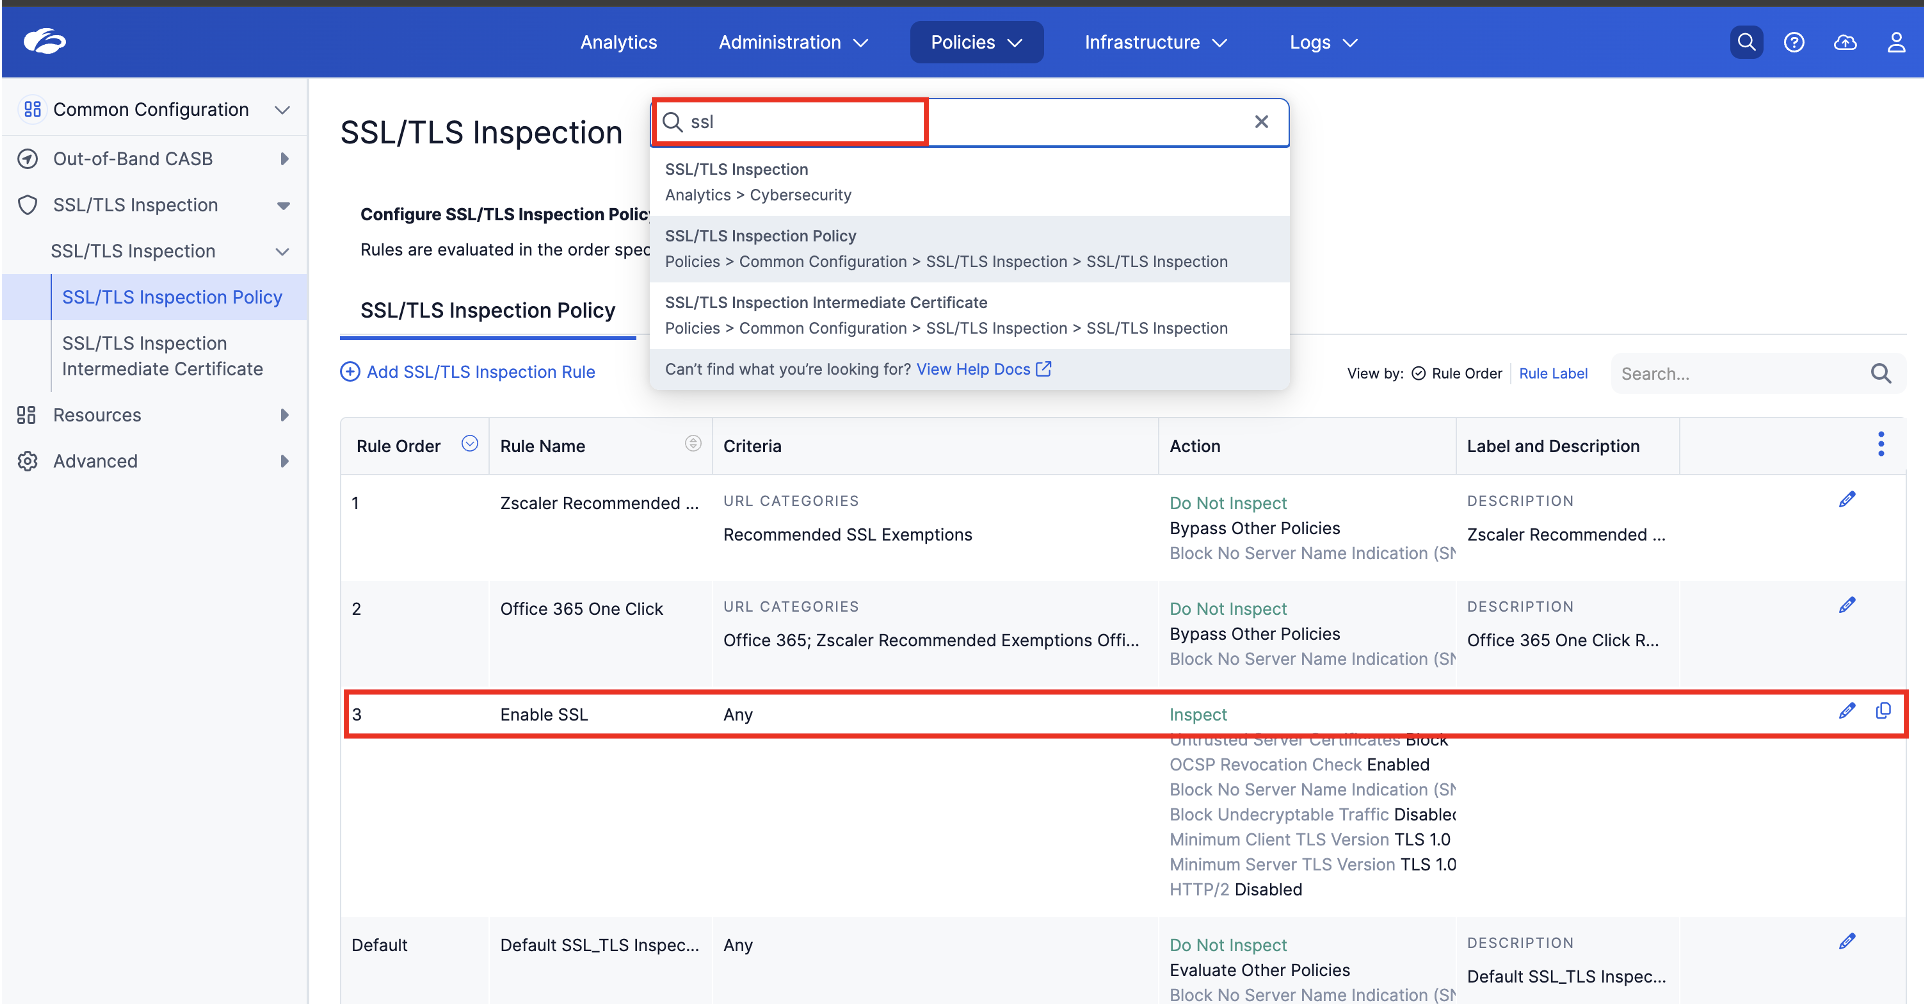This screenshot has width=1924, height=1004.
Task: Open the Administration menu
Action: (x=793, y=42)
